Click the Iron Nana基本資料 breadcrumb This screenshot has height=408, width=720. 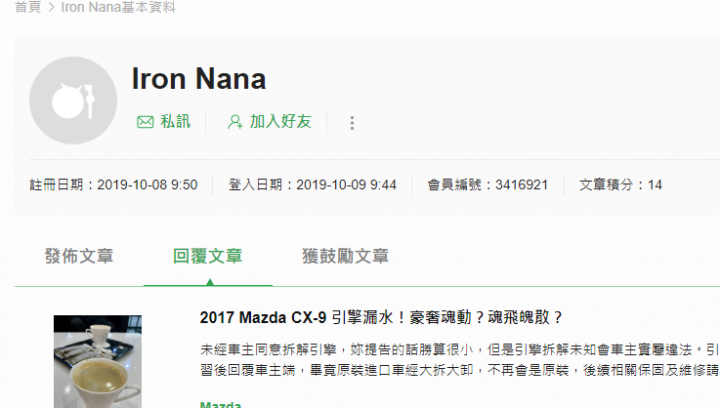click(x=118, y=7)
